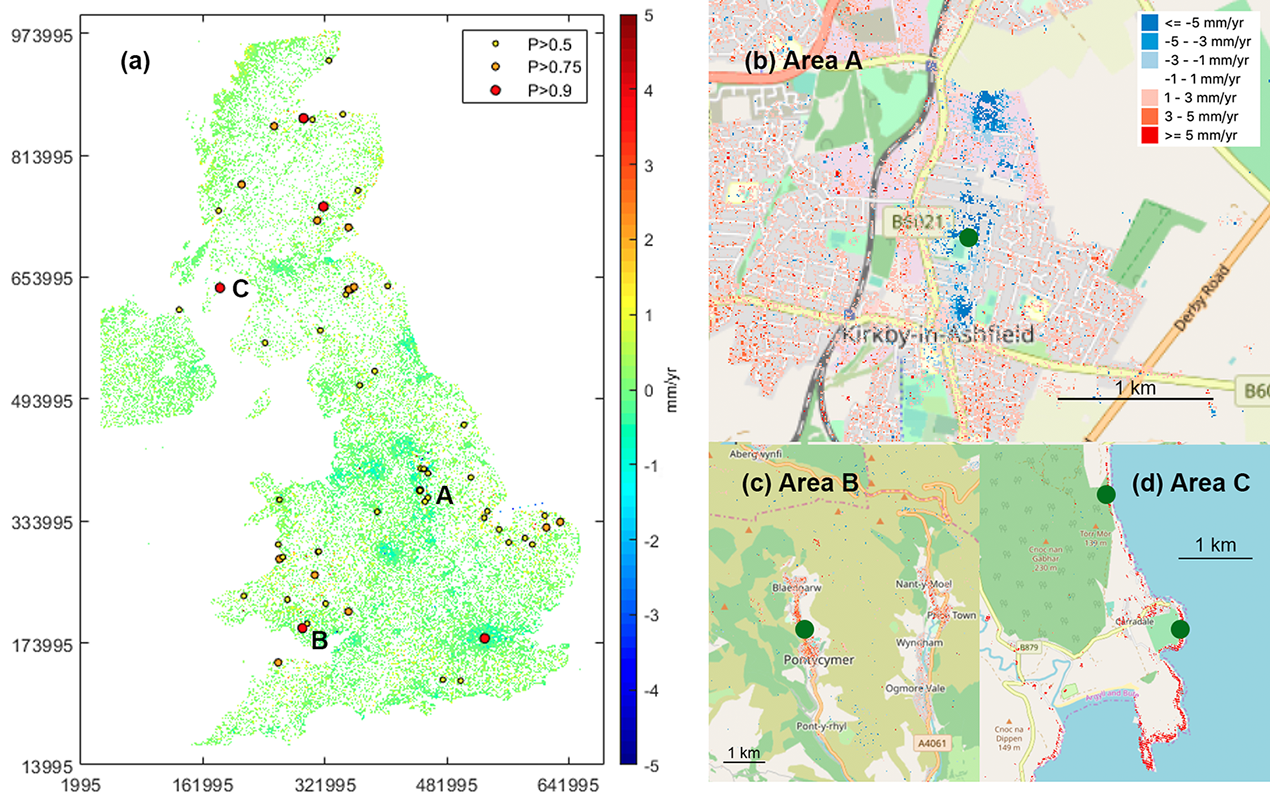Click the x-axis tick label 1995
Screen dimensions: 1270x800
[82, 787]
